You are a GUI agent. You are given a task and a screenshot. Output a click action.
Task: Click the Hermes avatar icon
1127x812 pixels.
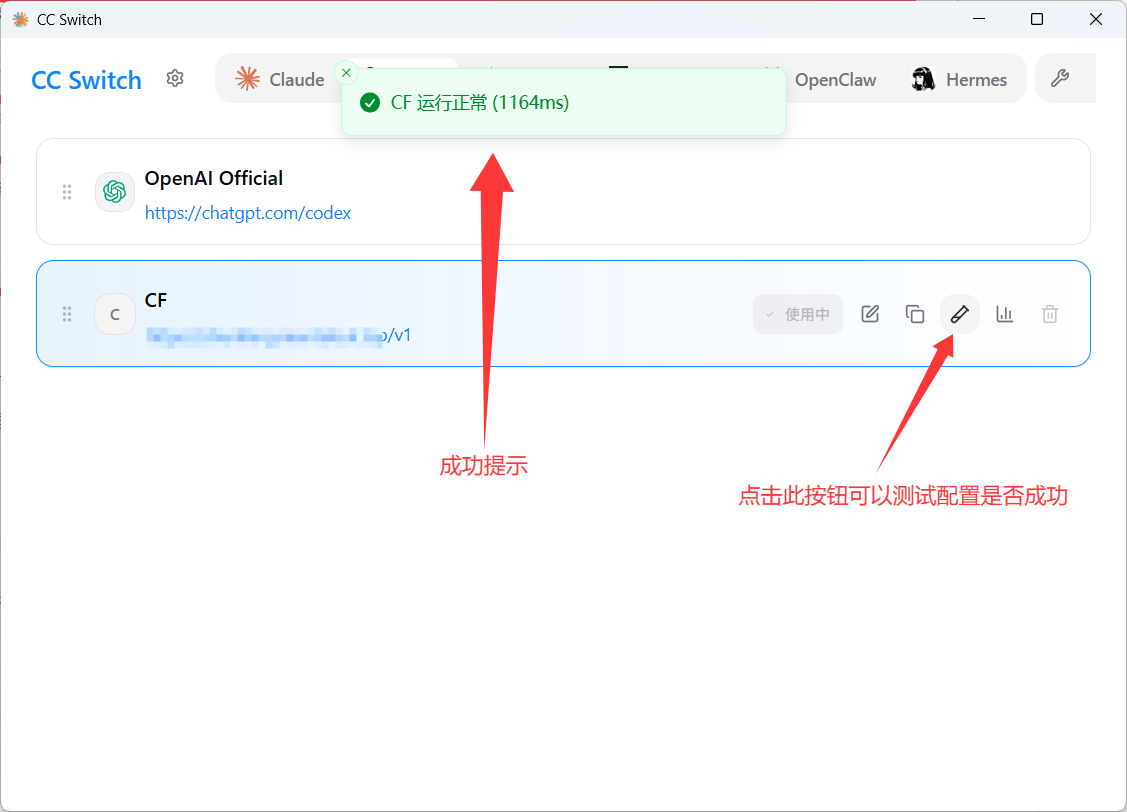coord(921,78)
